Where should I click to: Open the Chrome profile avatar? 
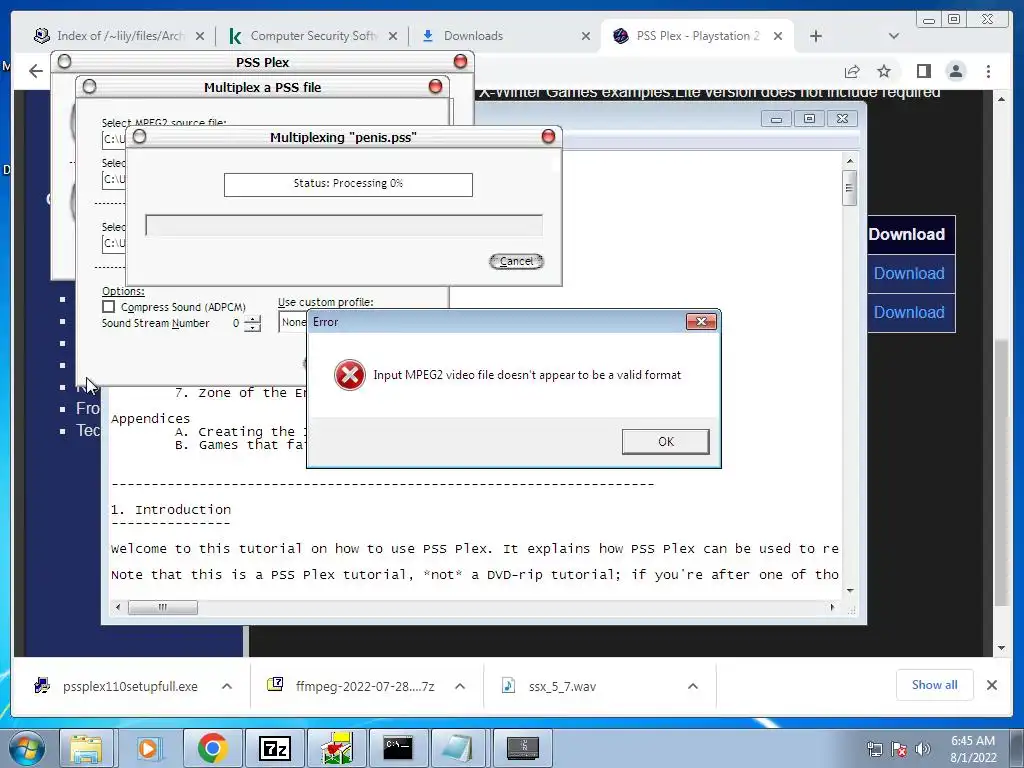(x=956, y=71)
